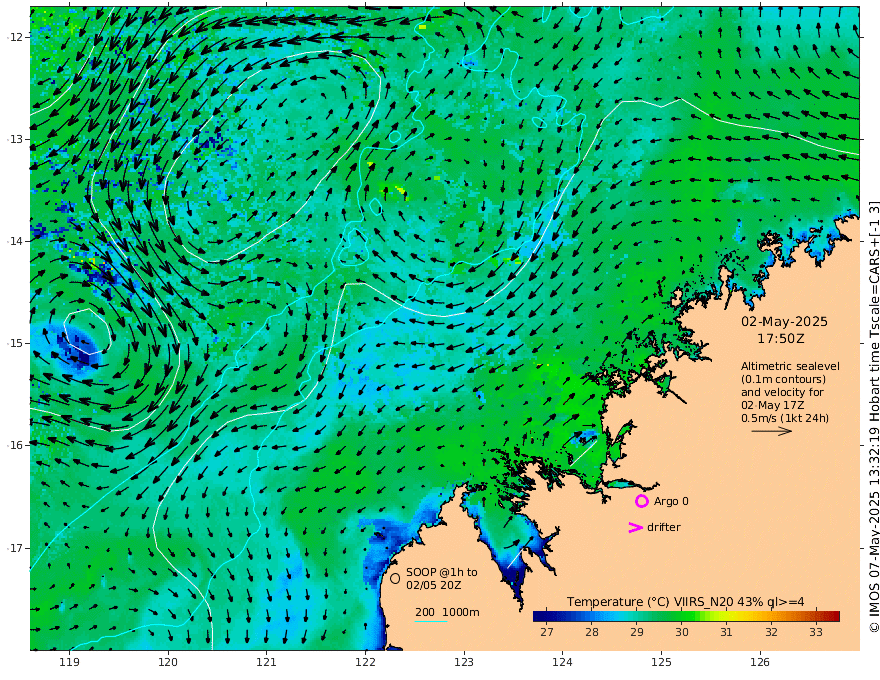Image resolution: width=880 pixels, height=680 pixels.
Task: Click the 0.5m/s velocity scale arrow
Action: [772, 431]
